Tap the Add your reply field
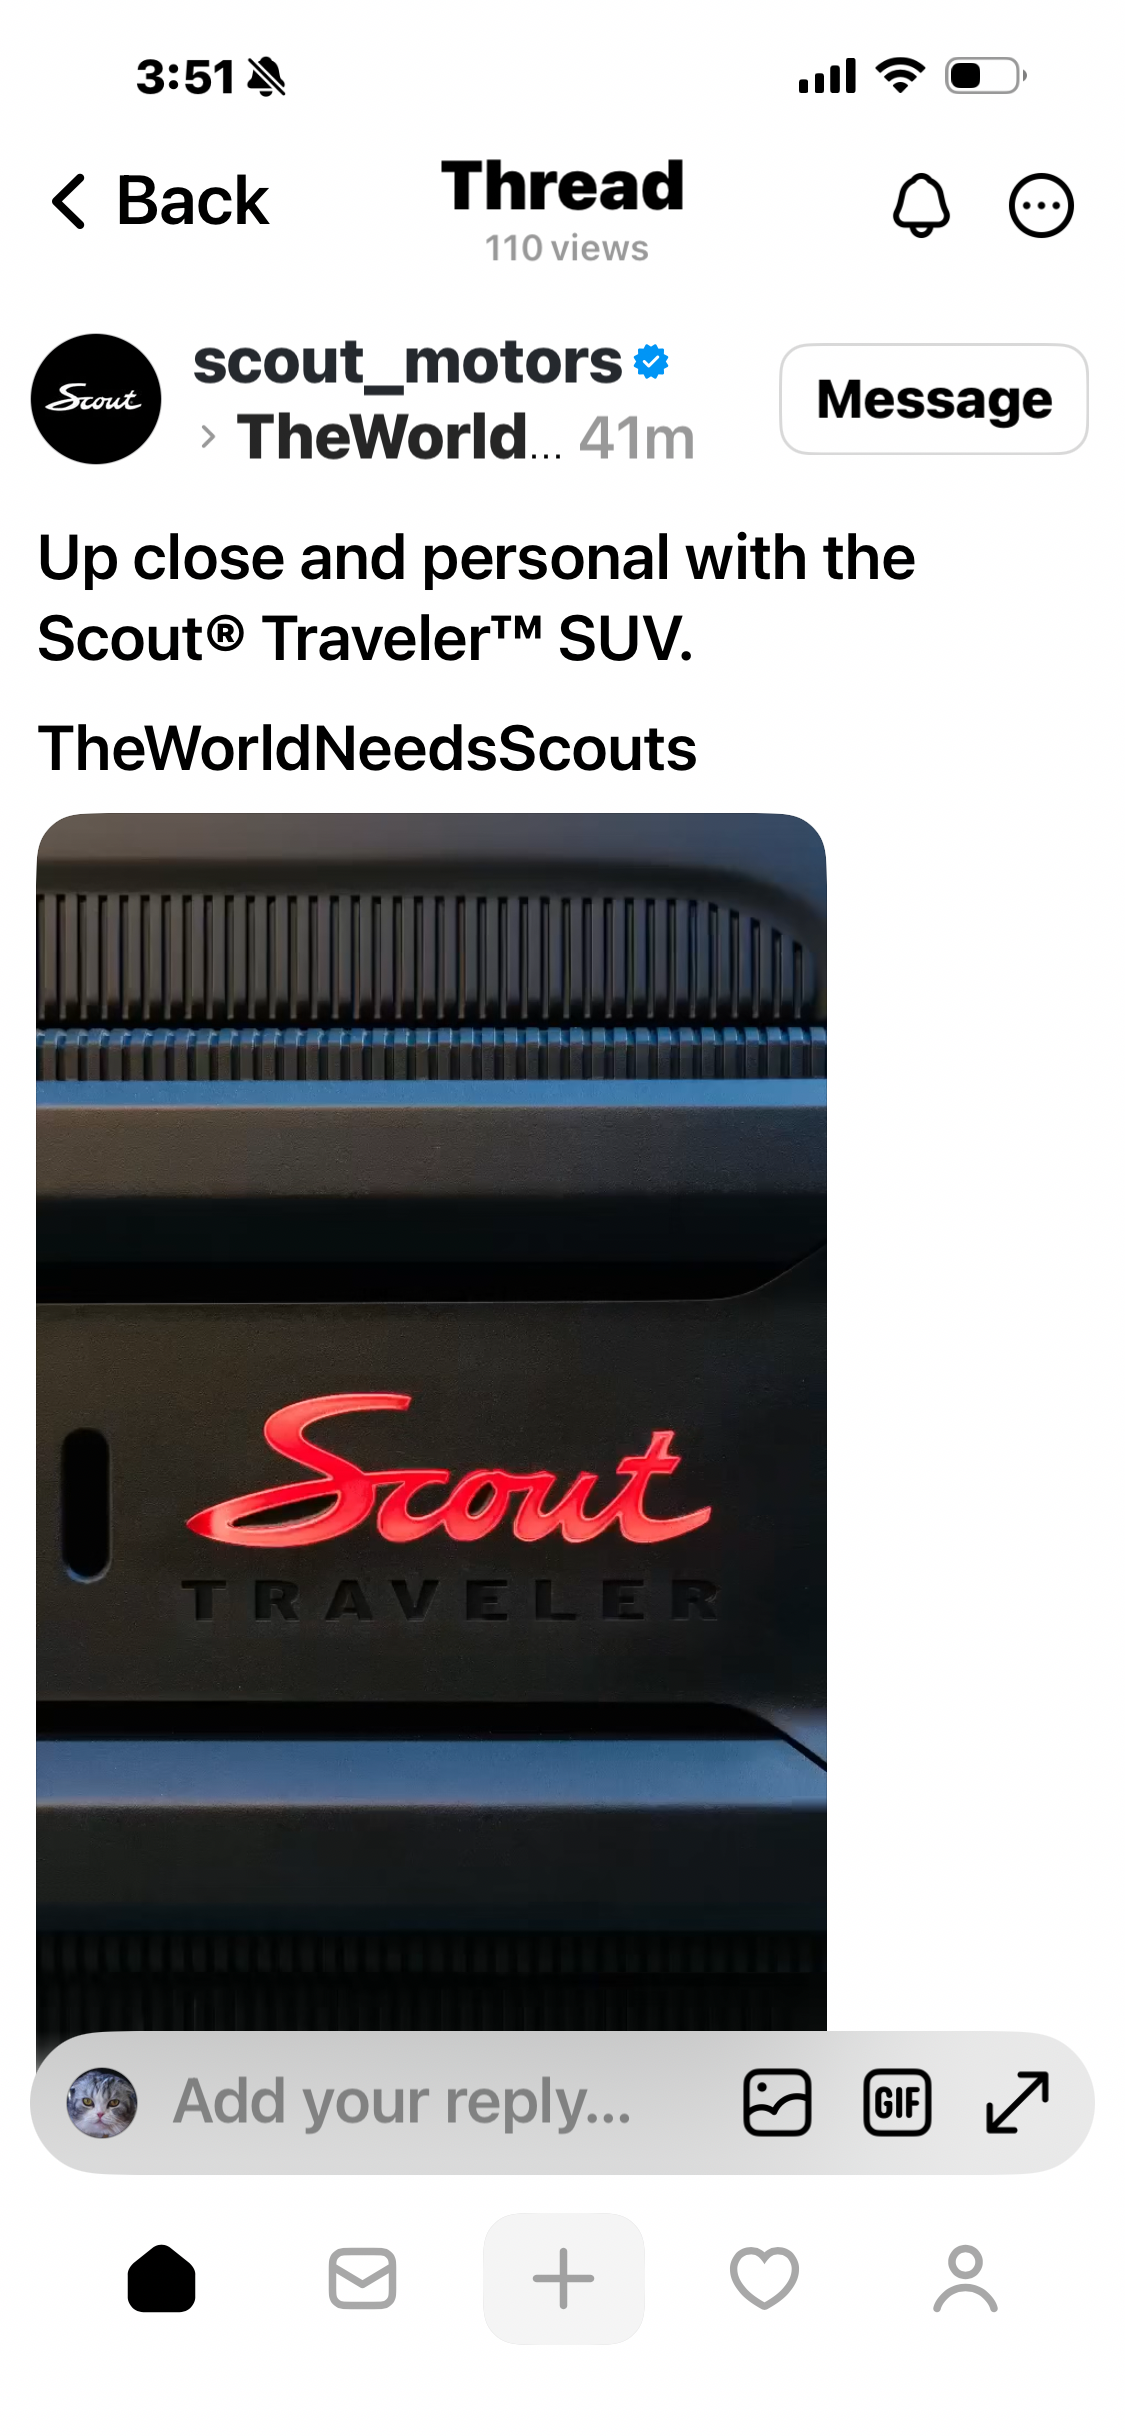The height and width of the screenshot is (2436, 1125). (402, 2101)
